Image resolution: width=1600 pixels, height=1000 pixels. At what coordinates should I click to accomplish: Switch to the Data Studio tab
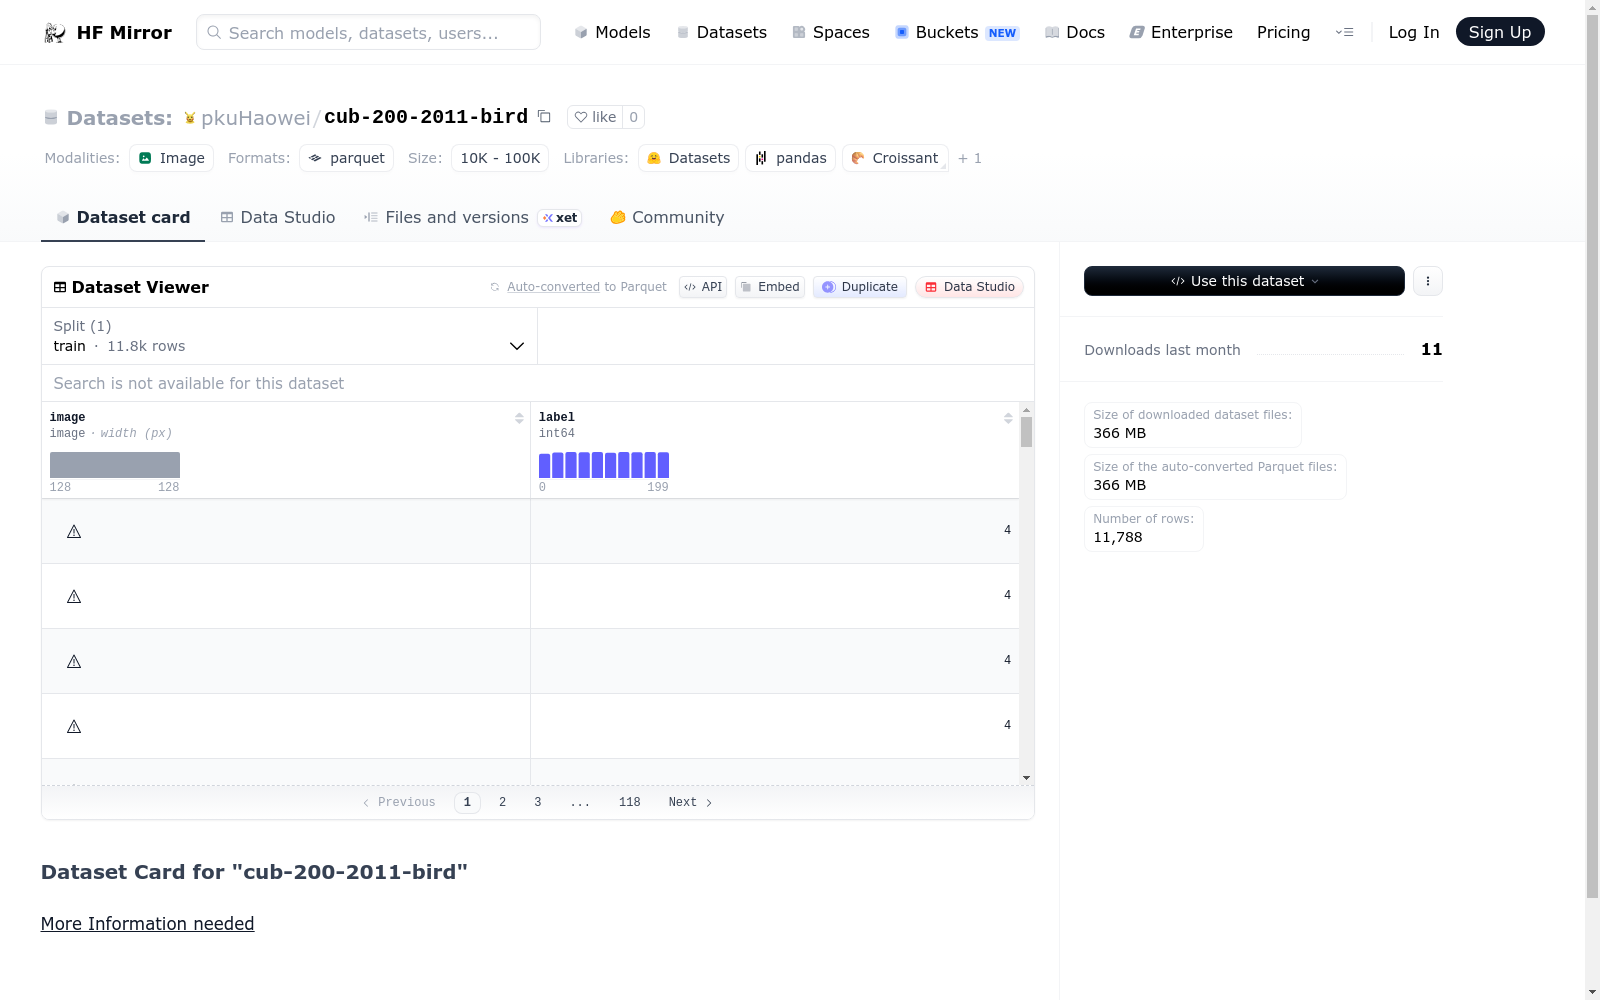pos(278,217)
